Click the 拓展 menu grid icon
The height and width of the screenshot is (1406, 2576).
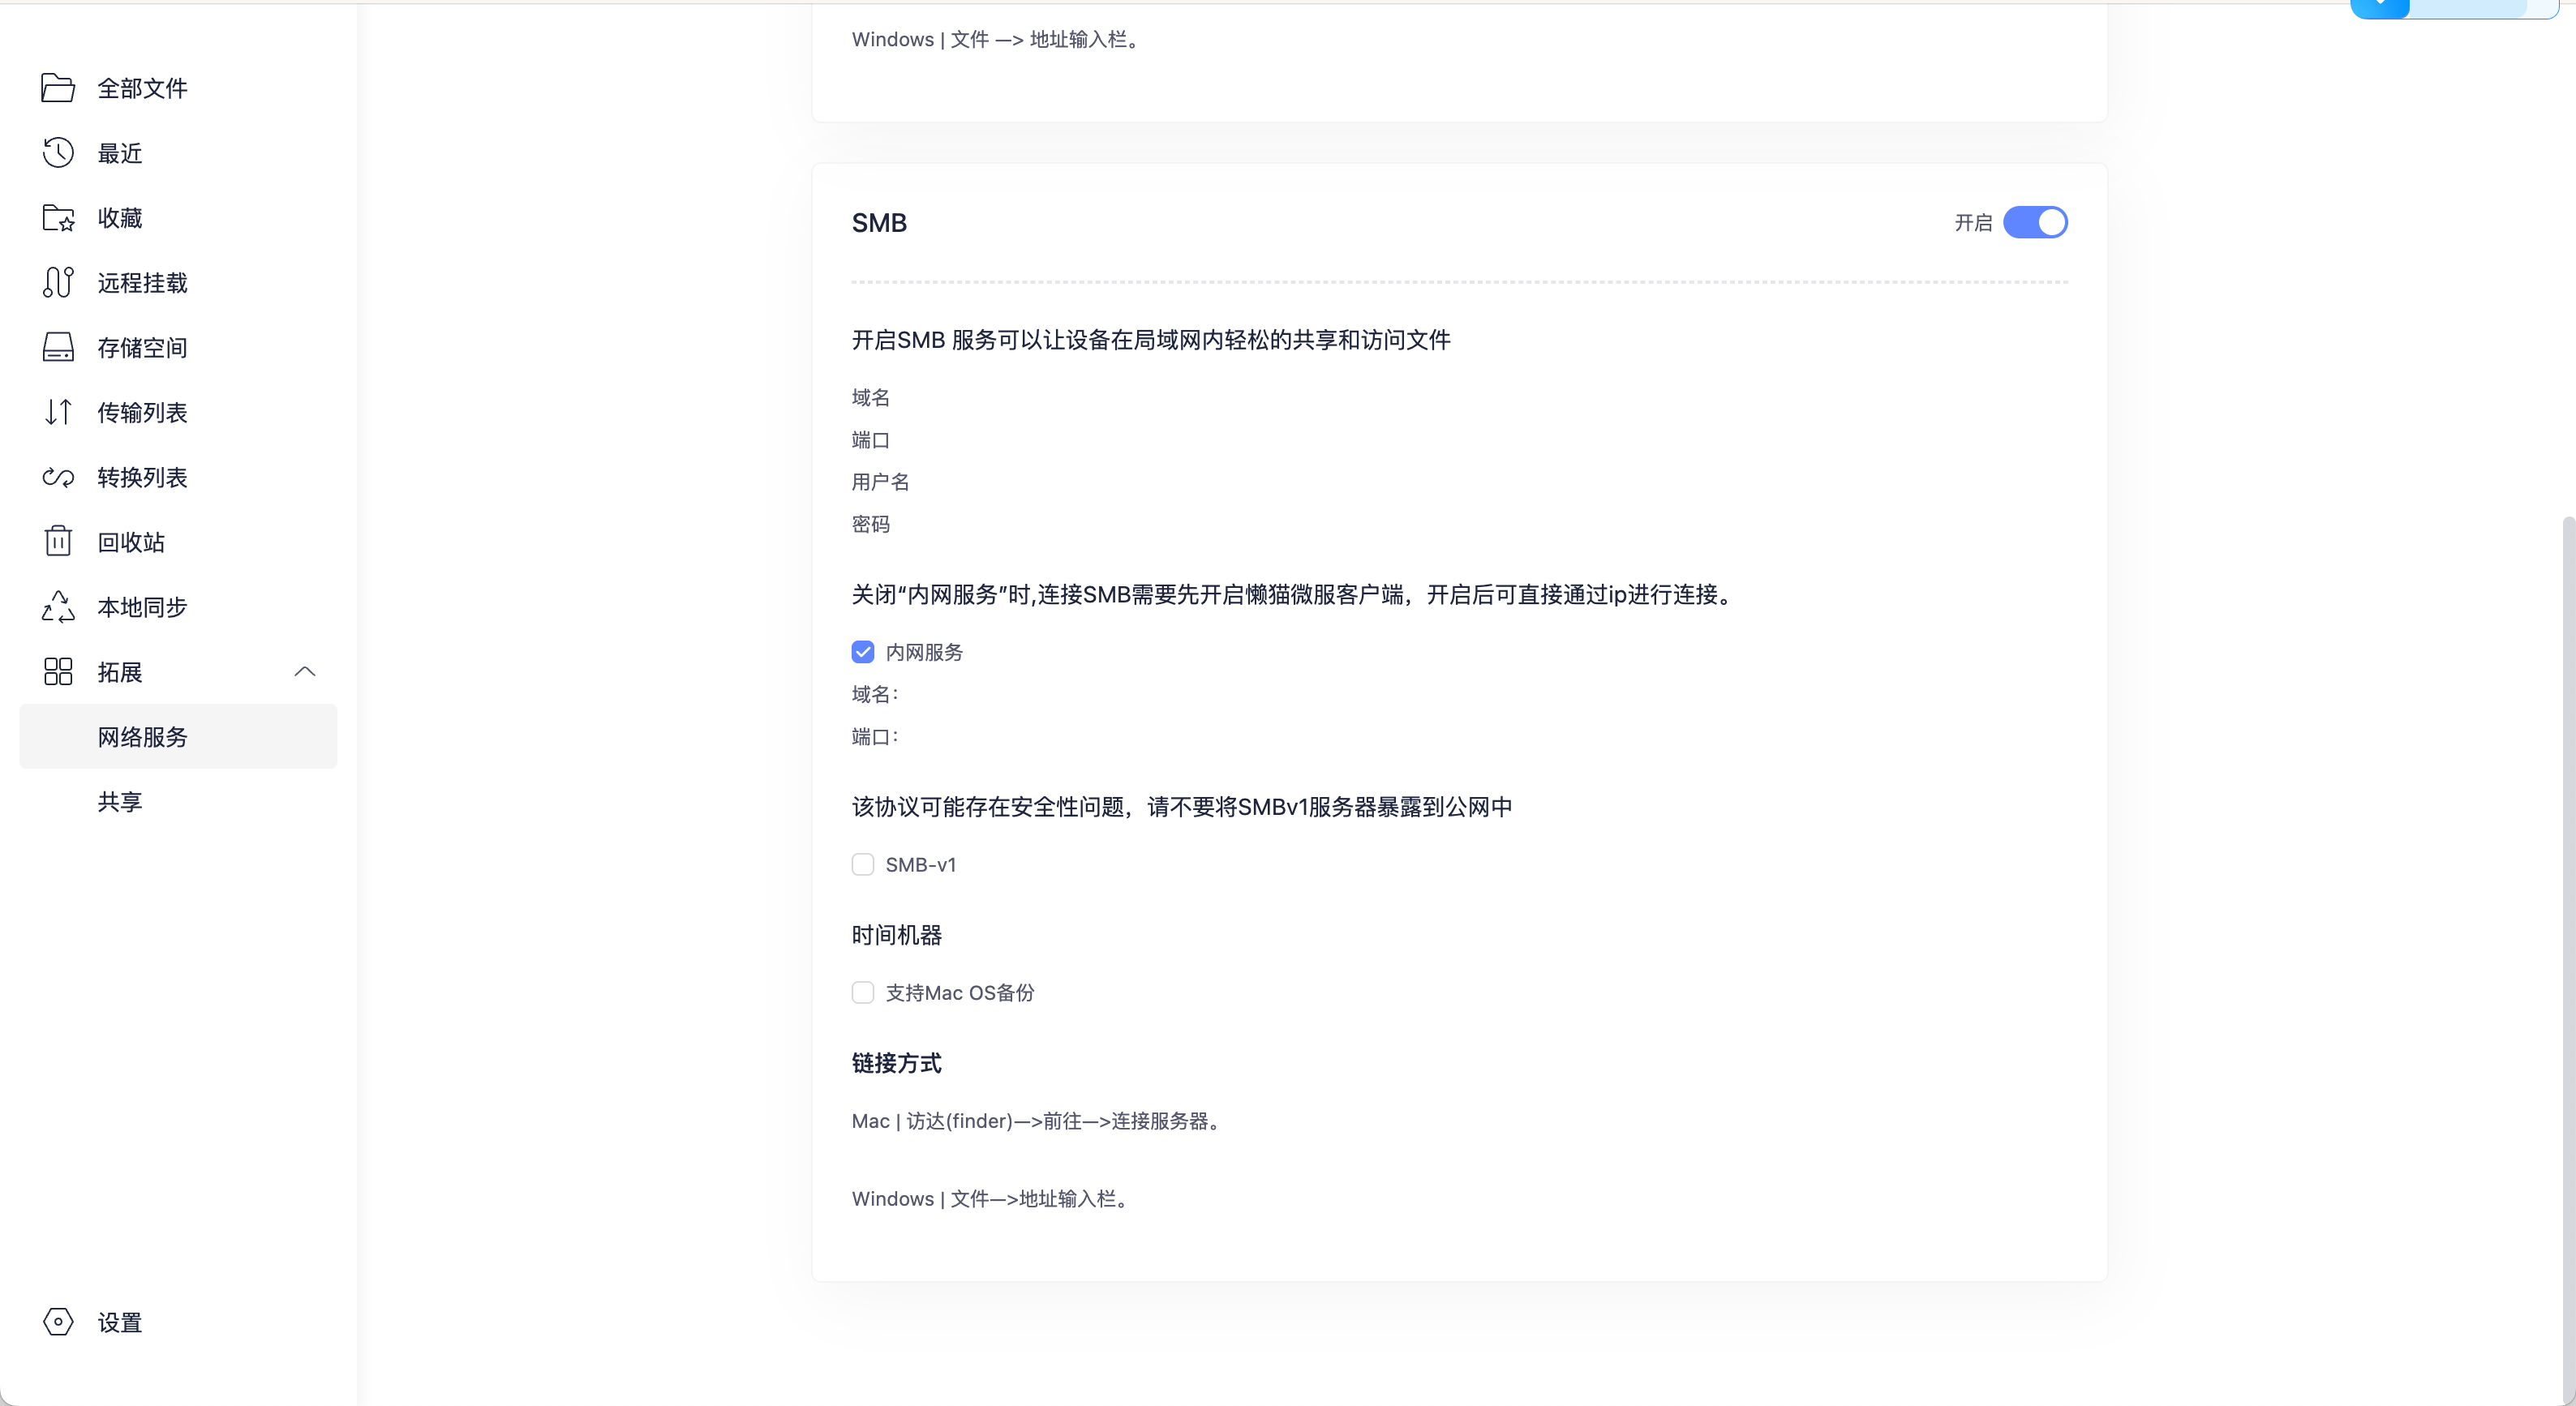point(58,672)
